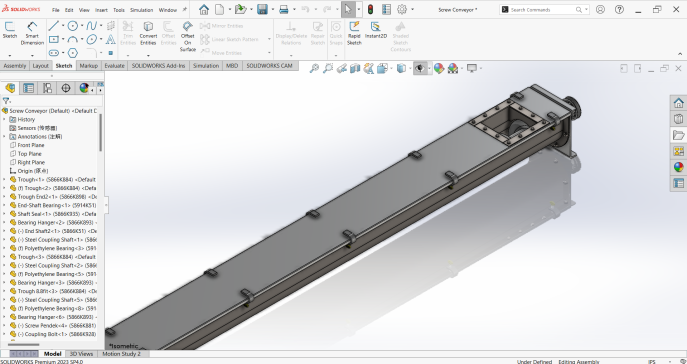Open File Explorer in task pane

tap(679, 135)
